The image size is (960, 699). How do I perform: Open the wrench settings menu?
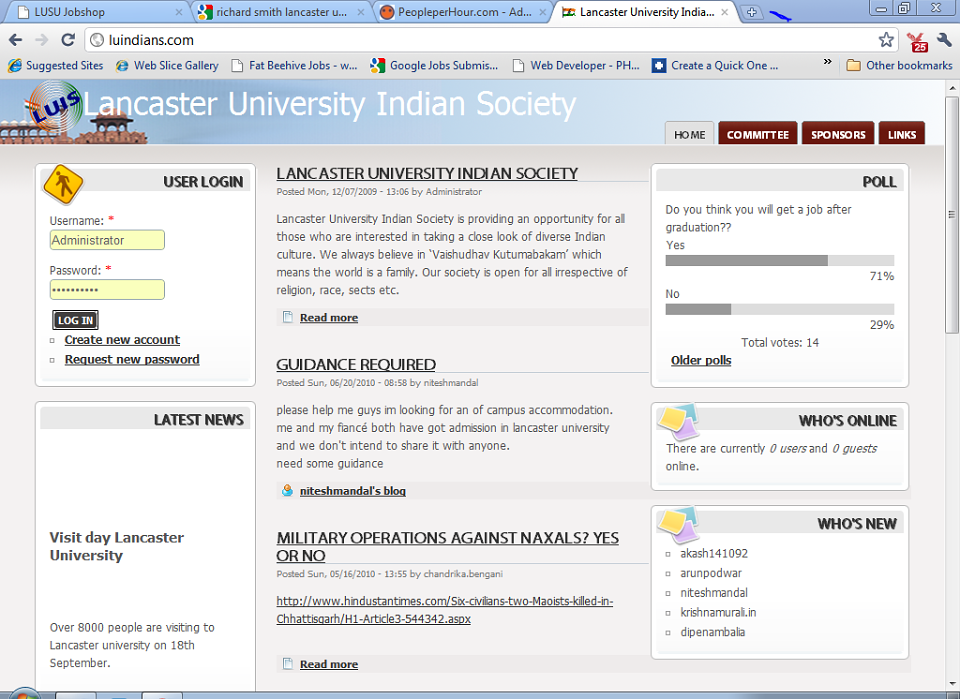[x=943, y=40]
